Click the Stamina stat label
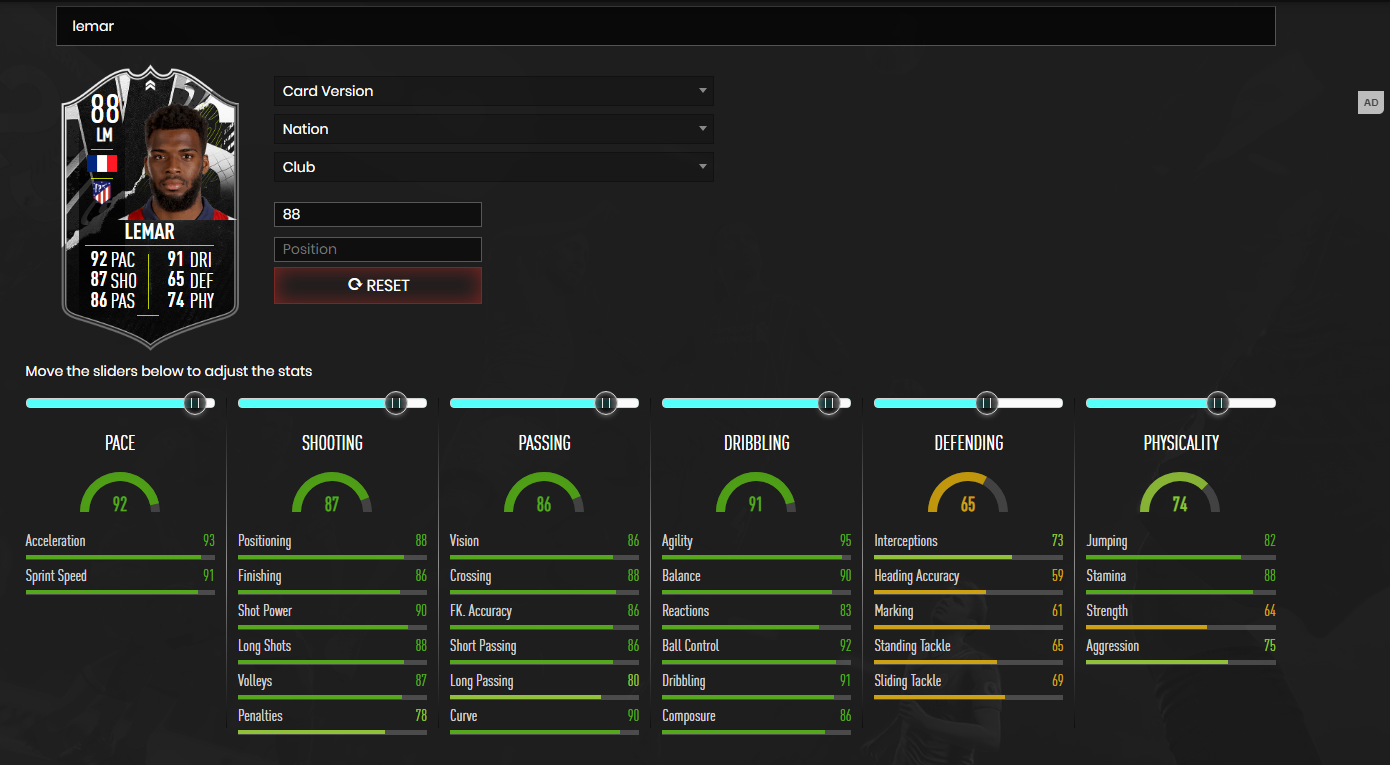Image resolution: width=1390 pixels, height=765 pixels. (x=1106, y=576)
